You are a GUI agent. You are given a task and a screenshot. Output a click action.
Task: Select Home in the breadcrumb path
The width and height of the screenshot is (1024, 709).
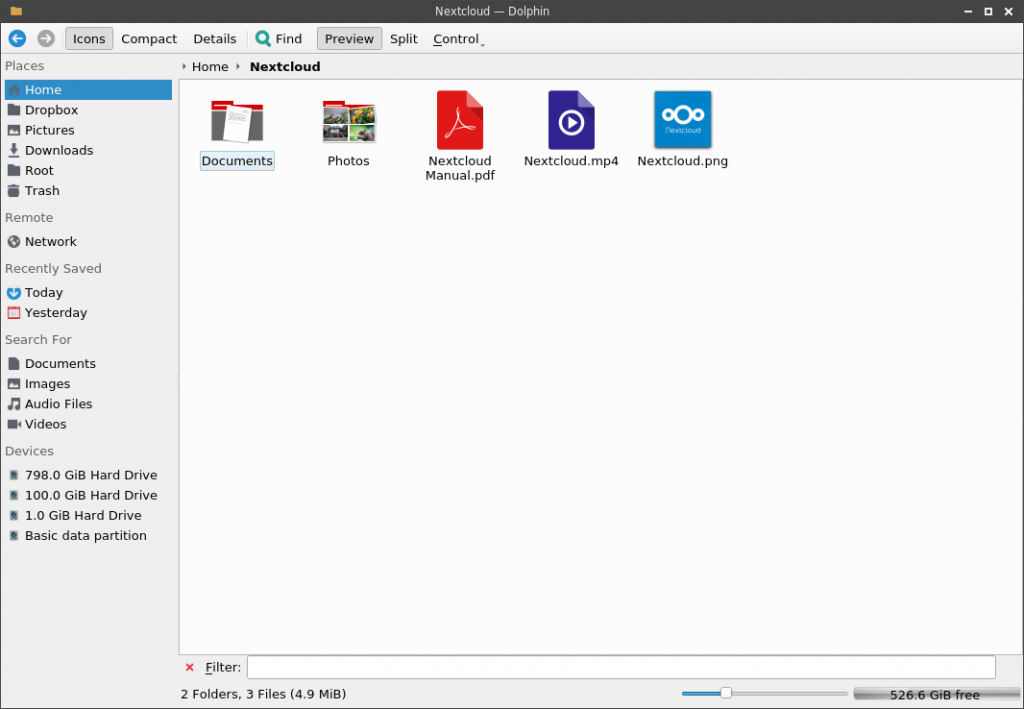[210, 66]
